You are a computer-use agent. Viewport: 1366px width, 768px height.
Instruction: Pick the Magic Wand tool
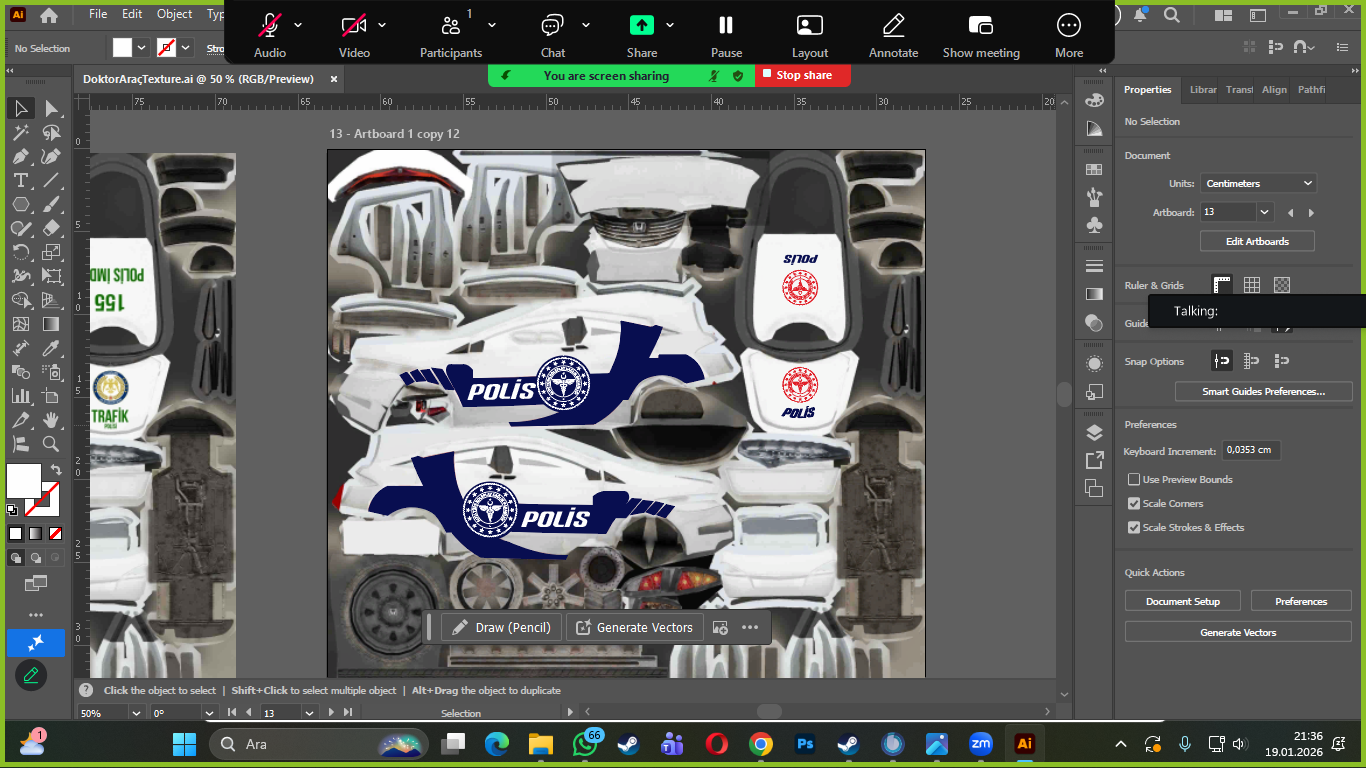[x=21, y=132]
